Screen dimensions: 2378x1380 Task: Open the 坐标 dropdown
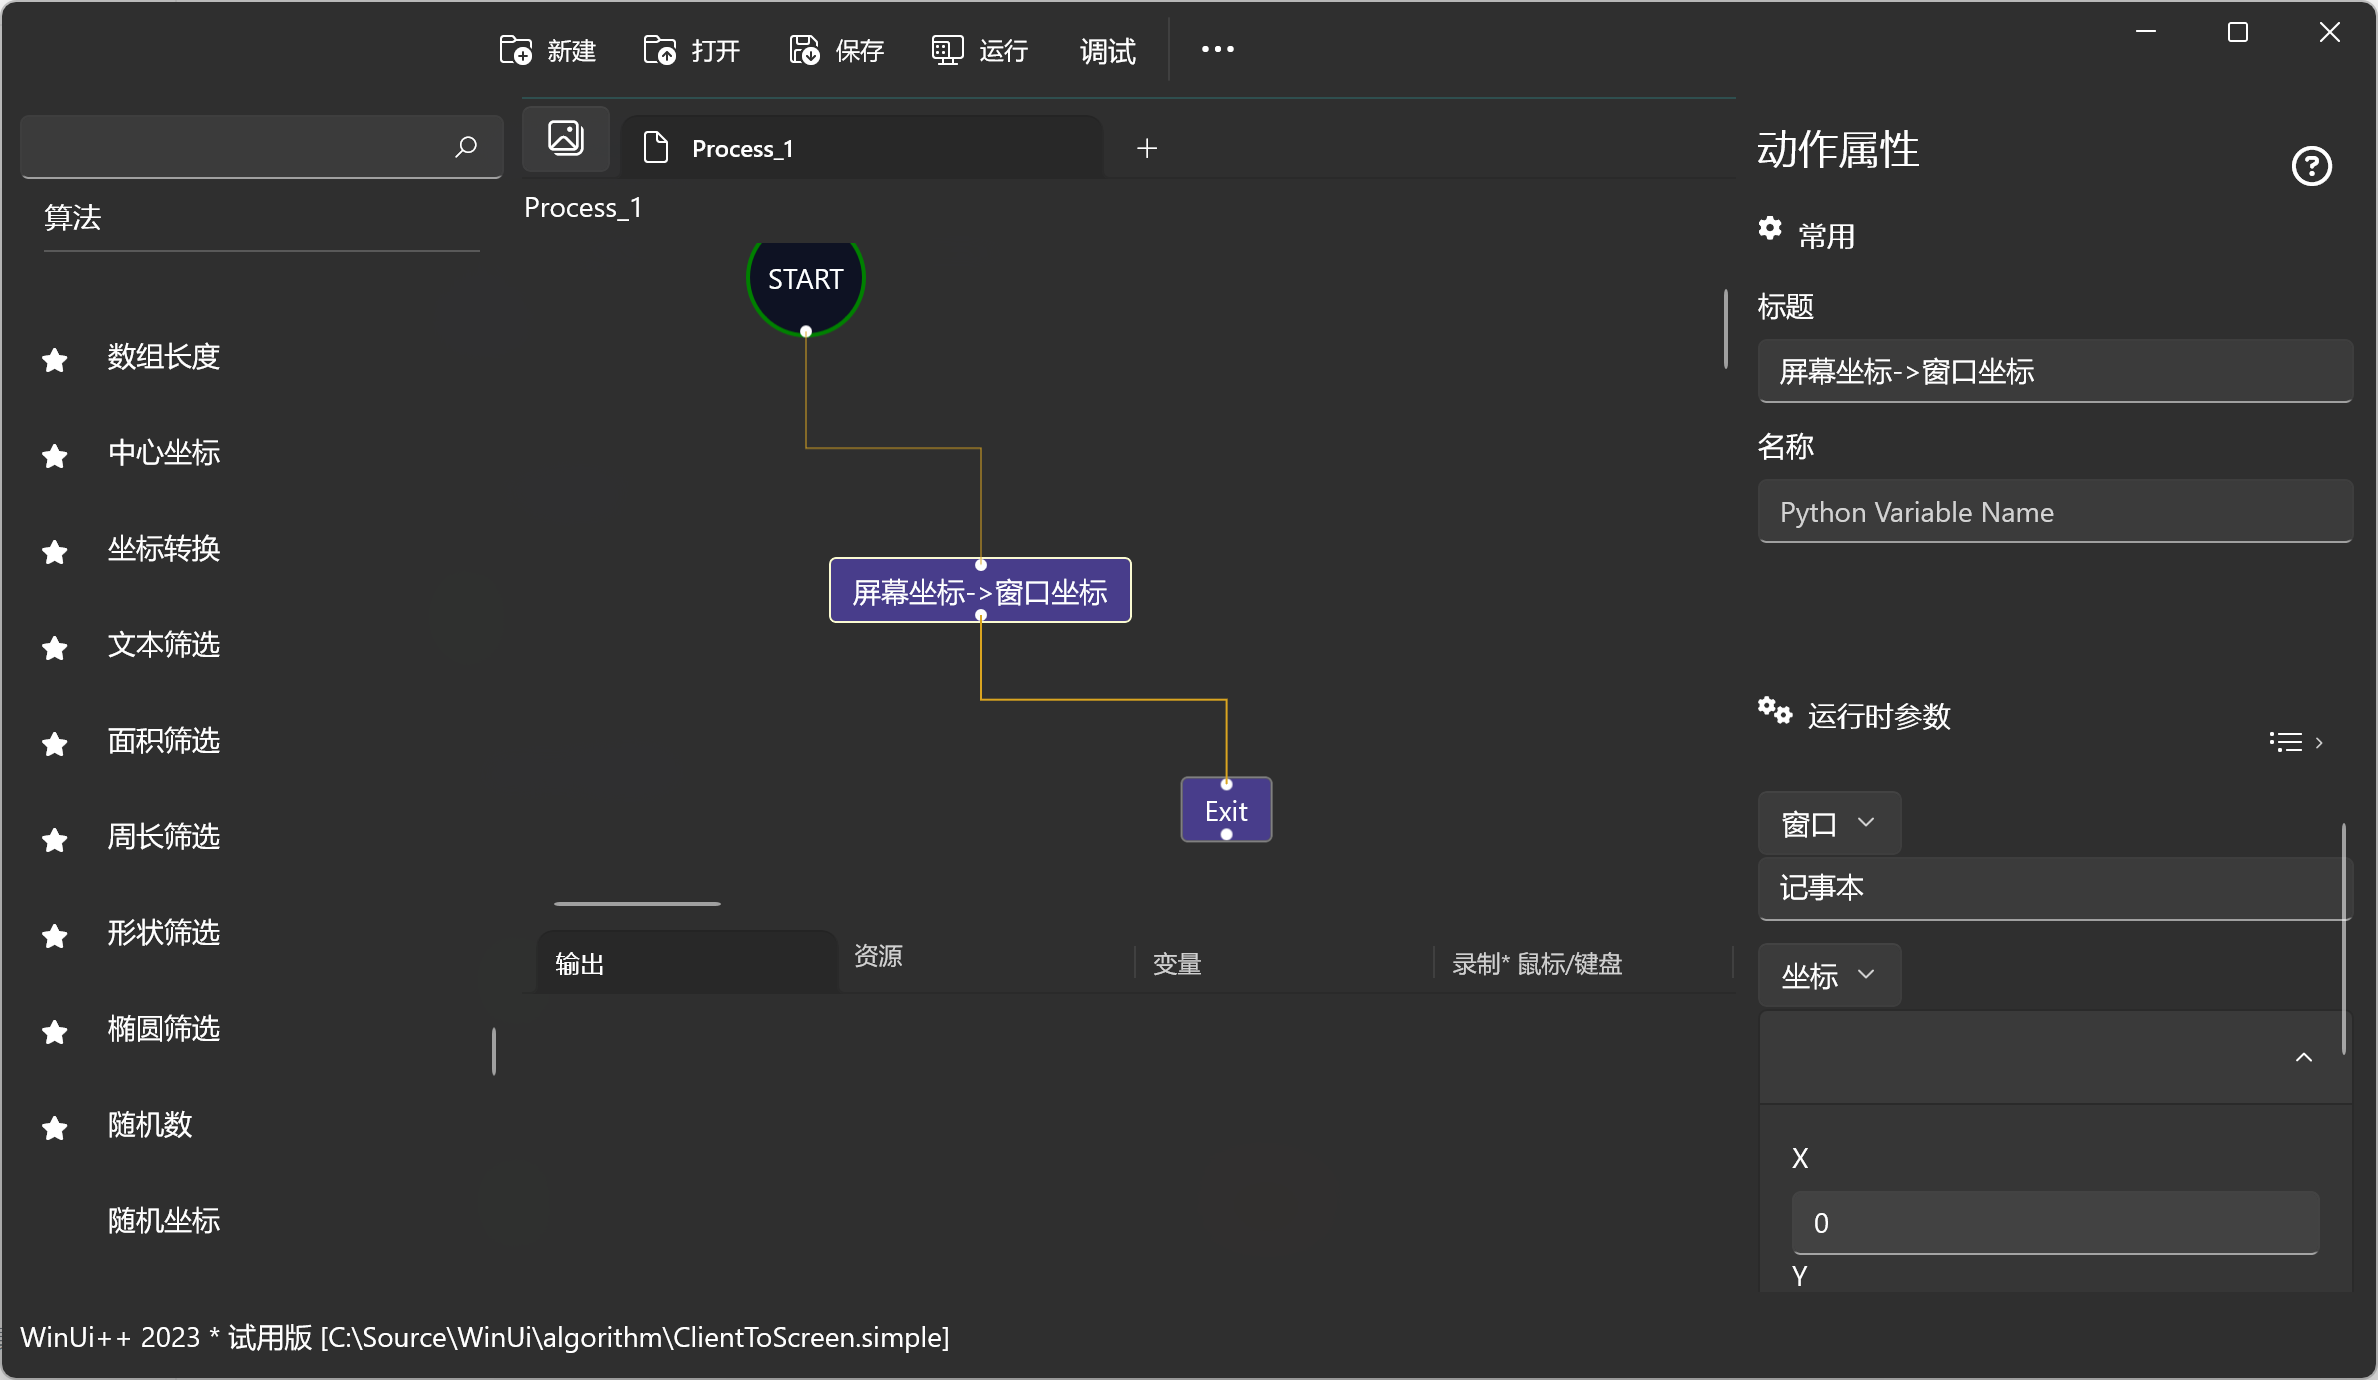coord(1828,975)
